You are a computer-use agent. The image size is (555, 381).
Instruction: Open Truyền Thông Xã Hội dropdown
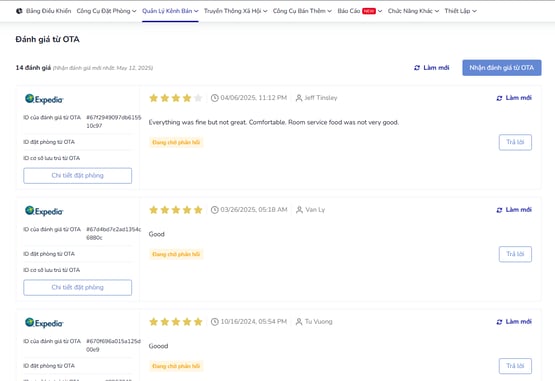point(235,11)
